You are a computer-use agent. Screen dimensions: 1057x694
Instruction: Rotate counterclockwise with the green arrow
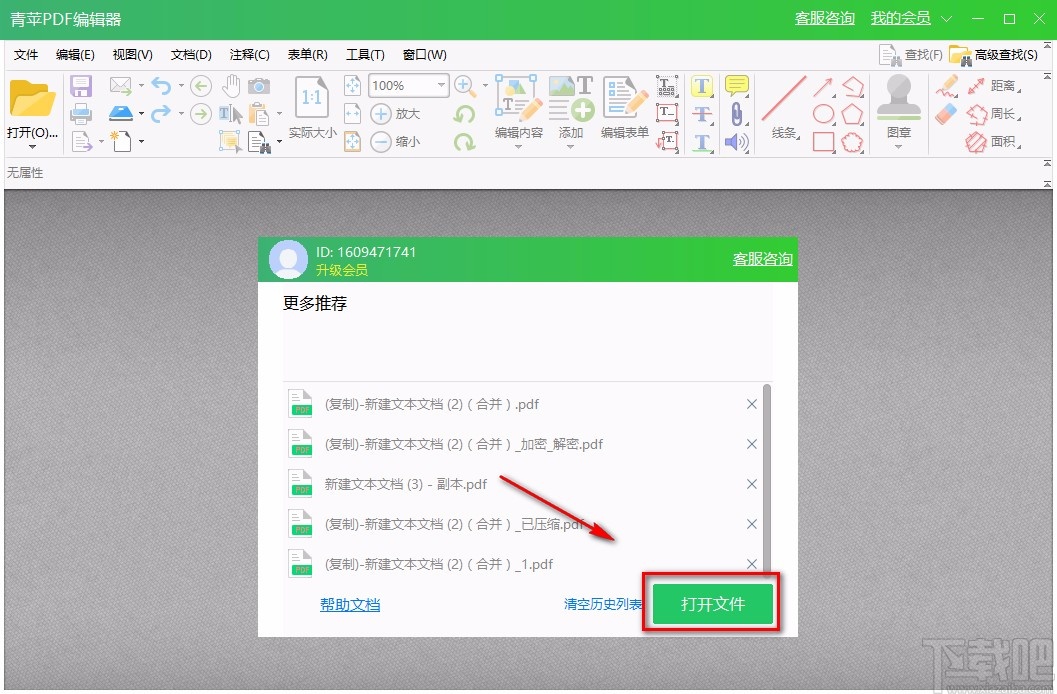point(464,114)
